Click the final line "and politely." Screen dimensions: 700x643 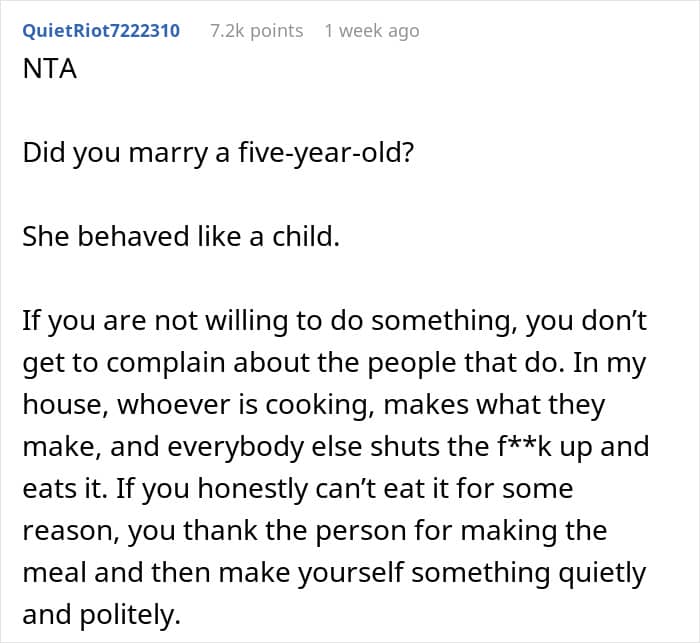[x=101, y=615]
